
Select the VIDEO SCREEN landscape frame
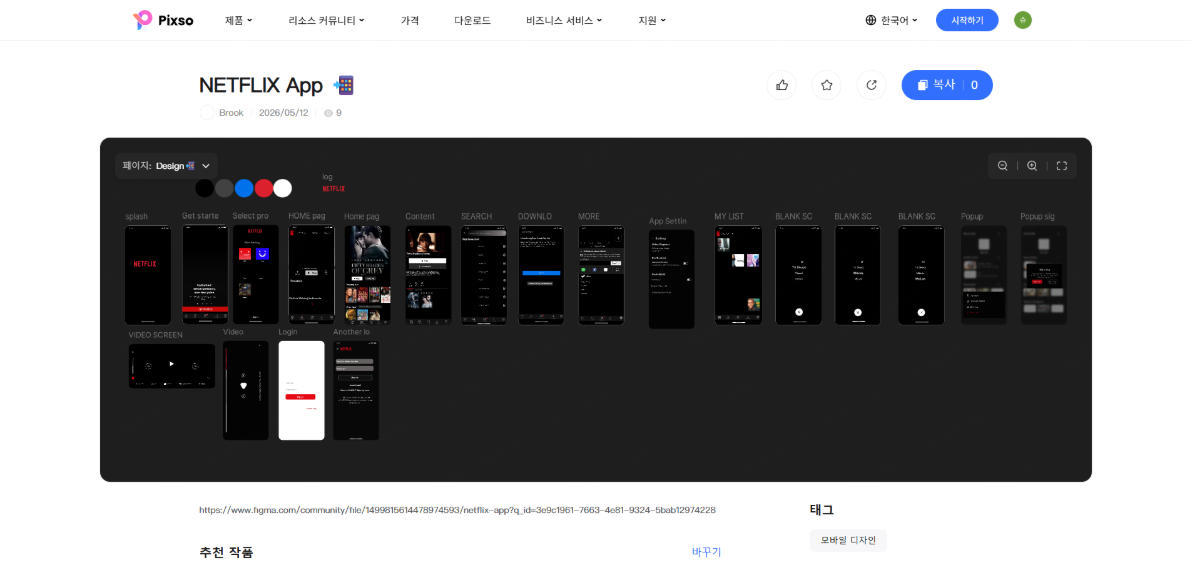[x=172, y=366]
